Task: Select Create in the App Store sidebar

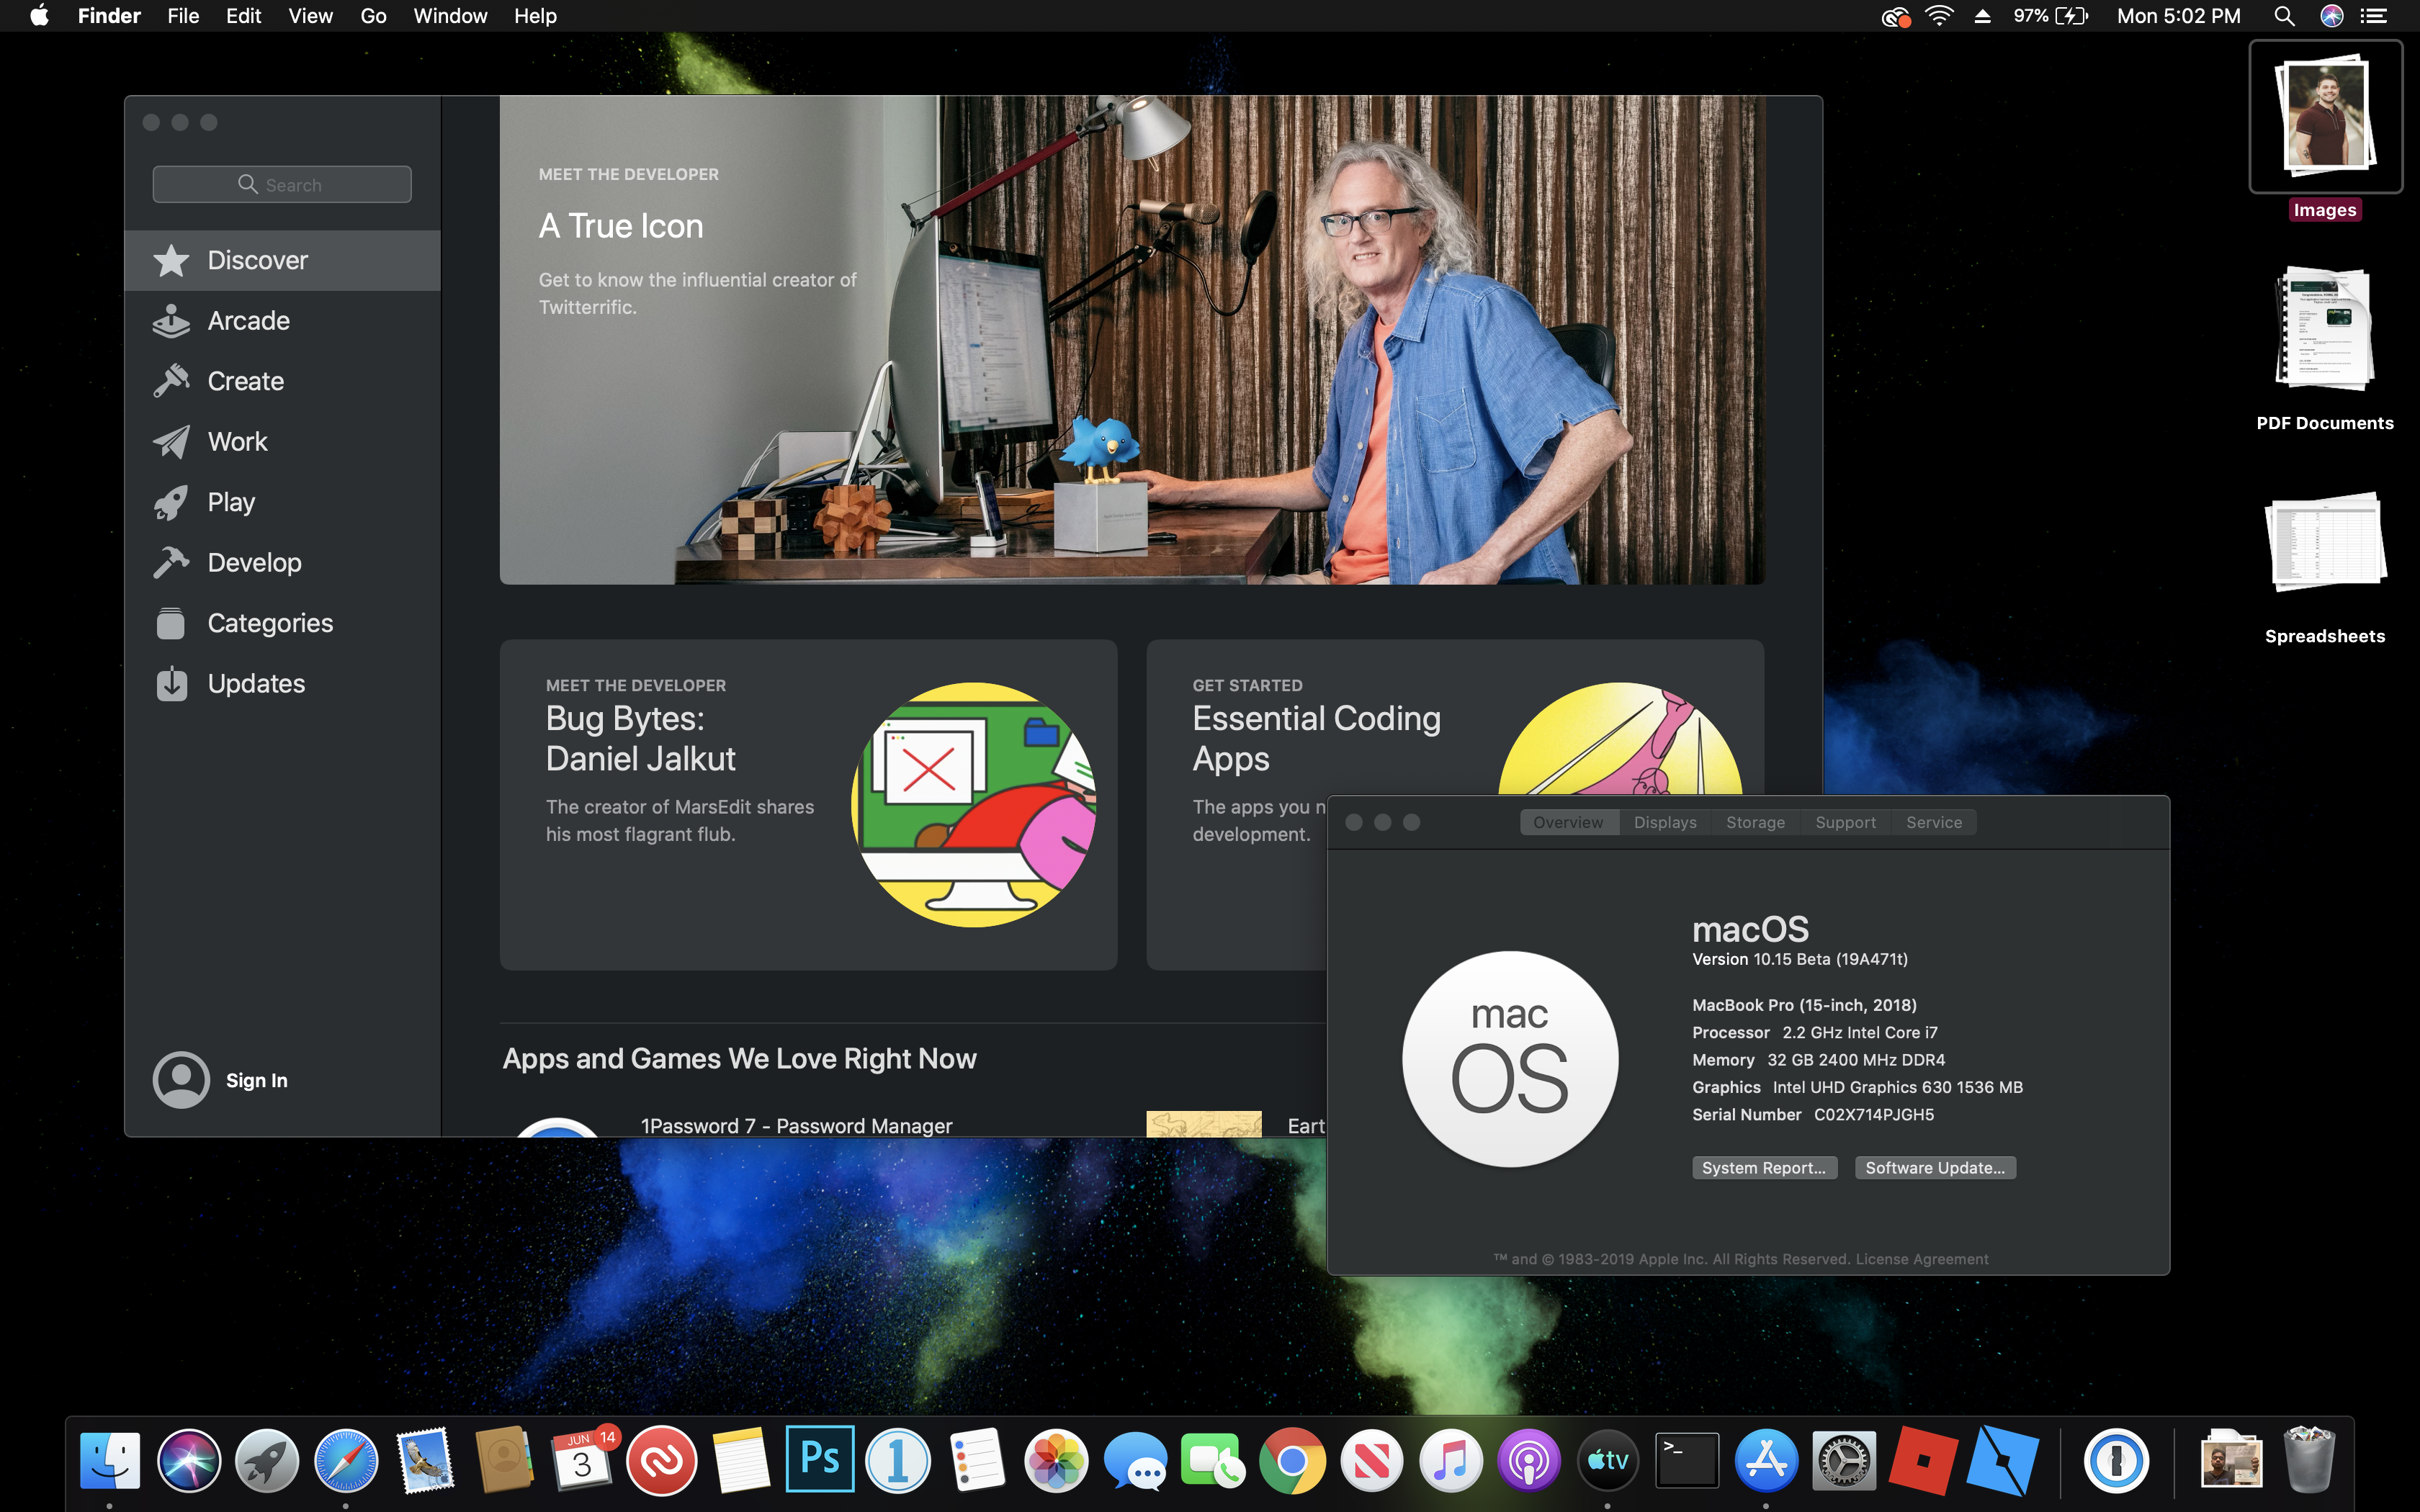Action: (282, 381)
